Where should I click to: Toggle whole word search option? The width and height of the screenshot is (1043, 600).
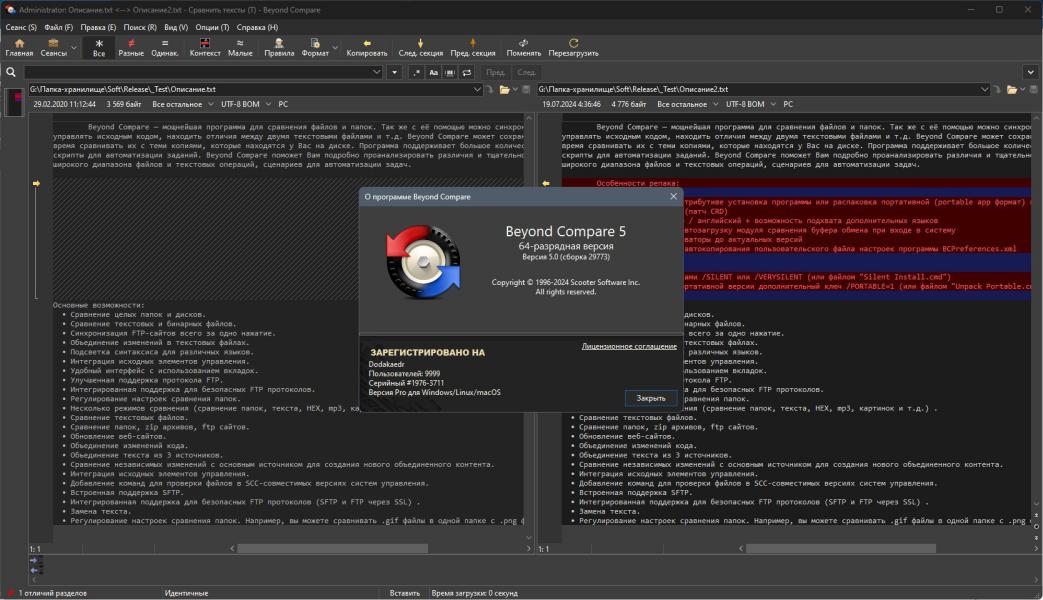pyautogui.click(x=450, y=72)
